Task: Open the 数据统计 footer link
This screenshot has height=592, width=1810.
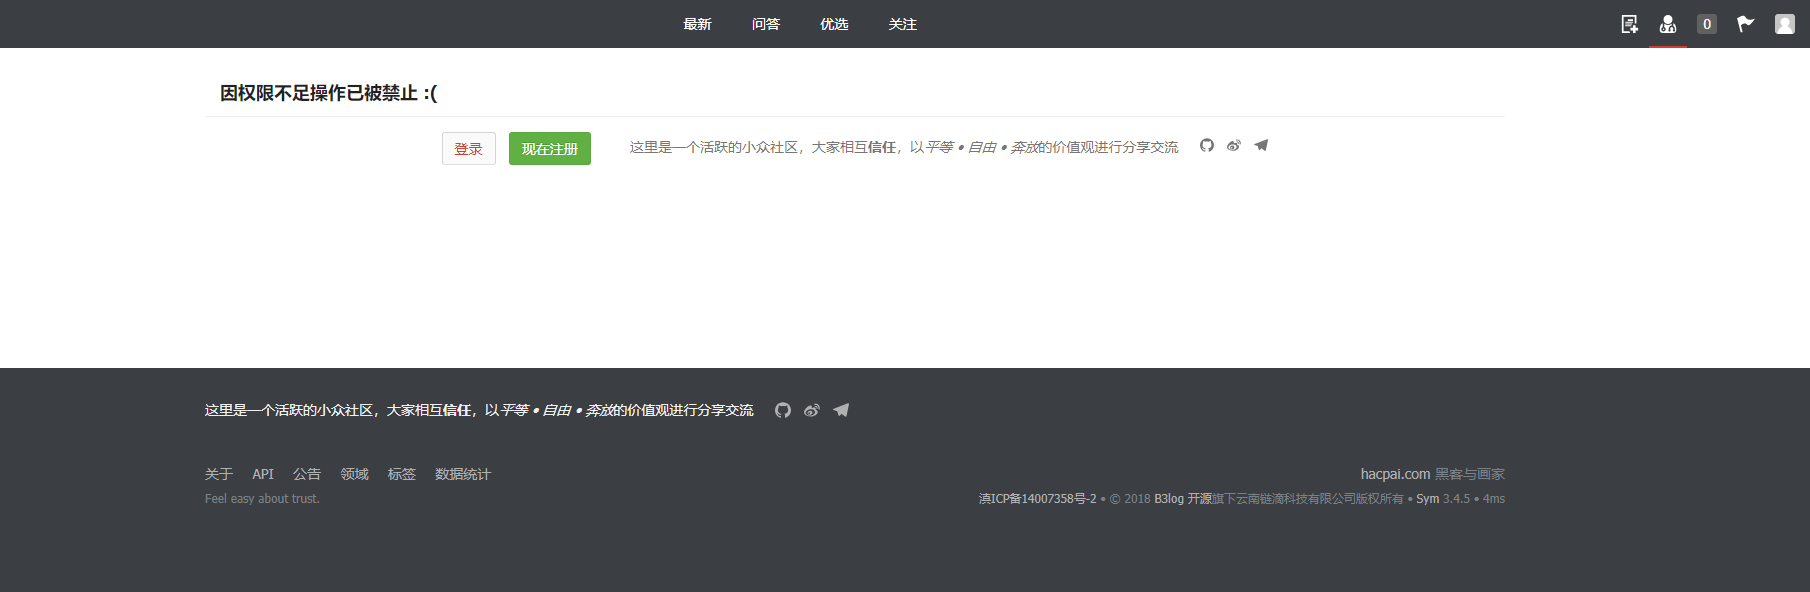Action: (463, 474)
